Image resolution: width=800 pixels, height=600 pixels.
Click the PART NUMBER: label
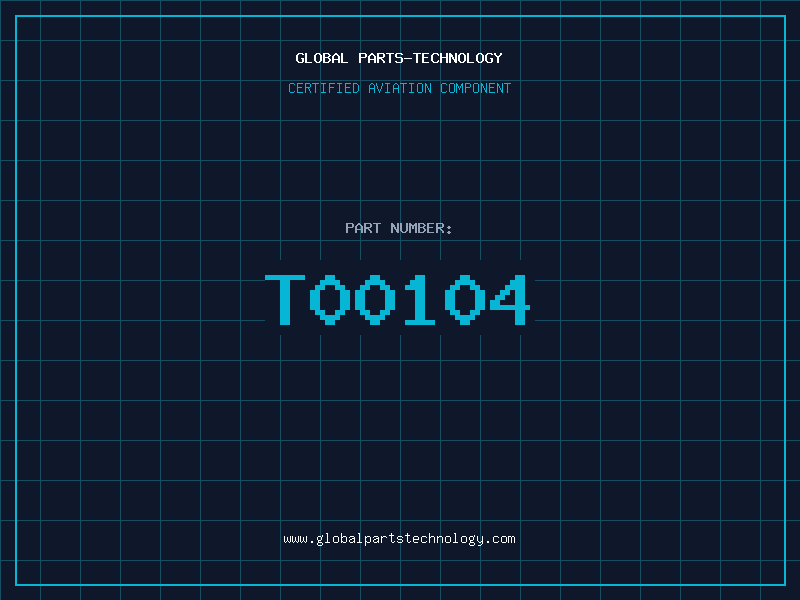tap(399, 228)
